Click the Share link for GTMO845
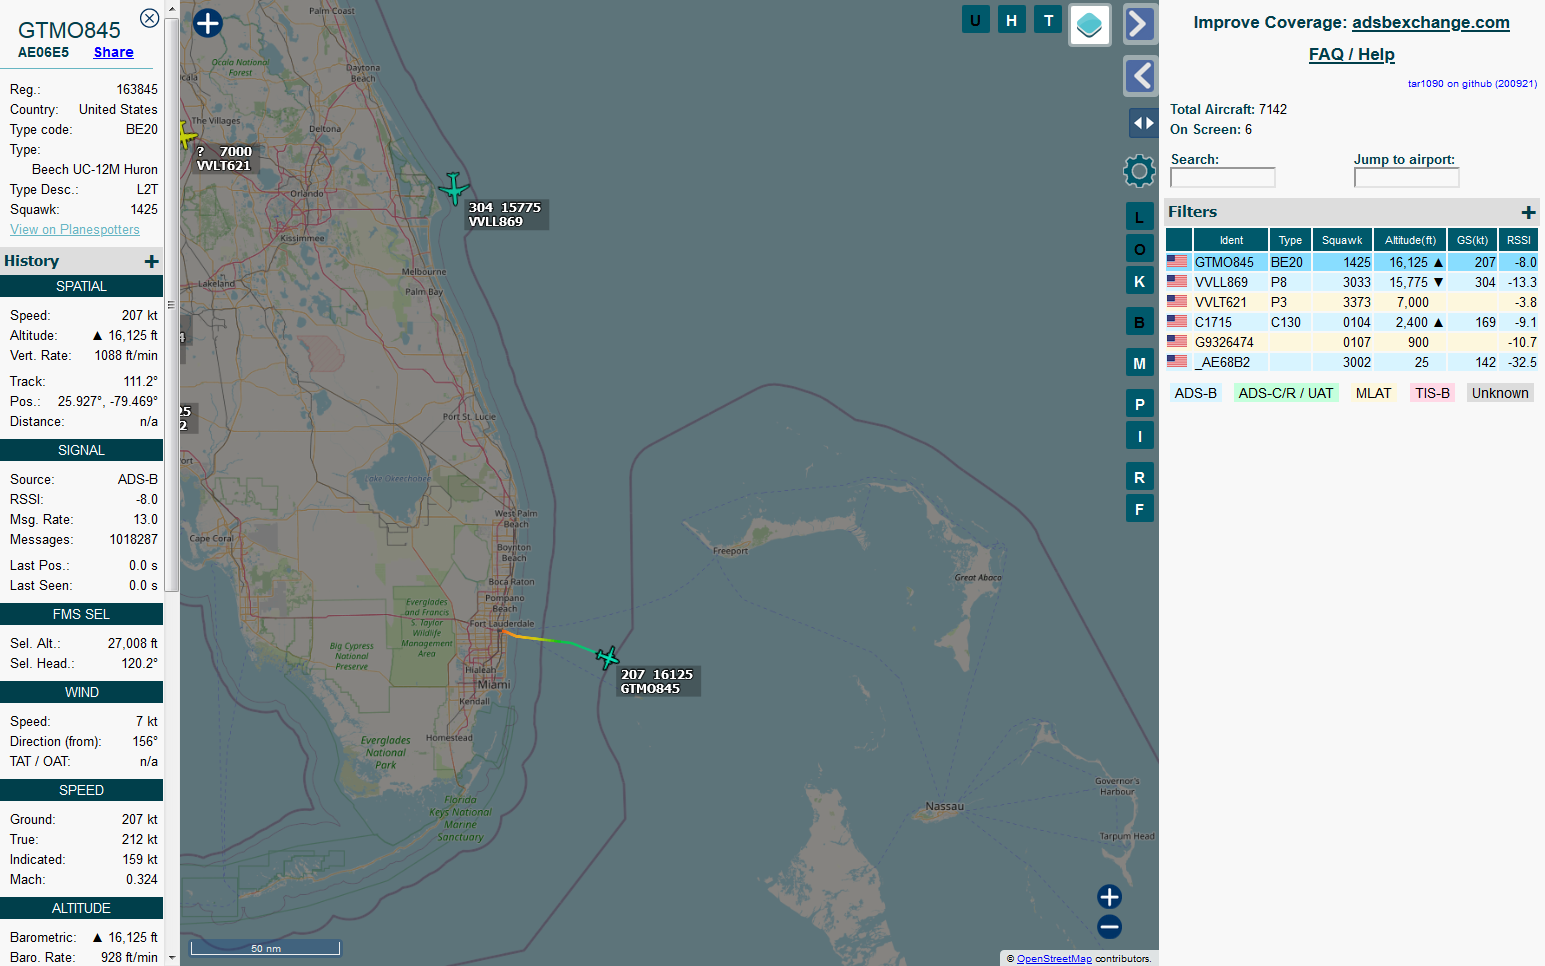1545x966 pixels. click(113, 52)
